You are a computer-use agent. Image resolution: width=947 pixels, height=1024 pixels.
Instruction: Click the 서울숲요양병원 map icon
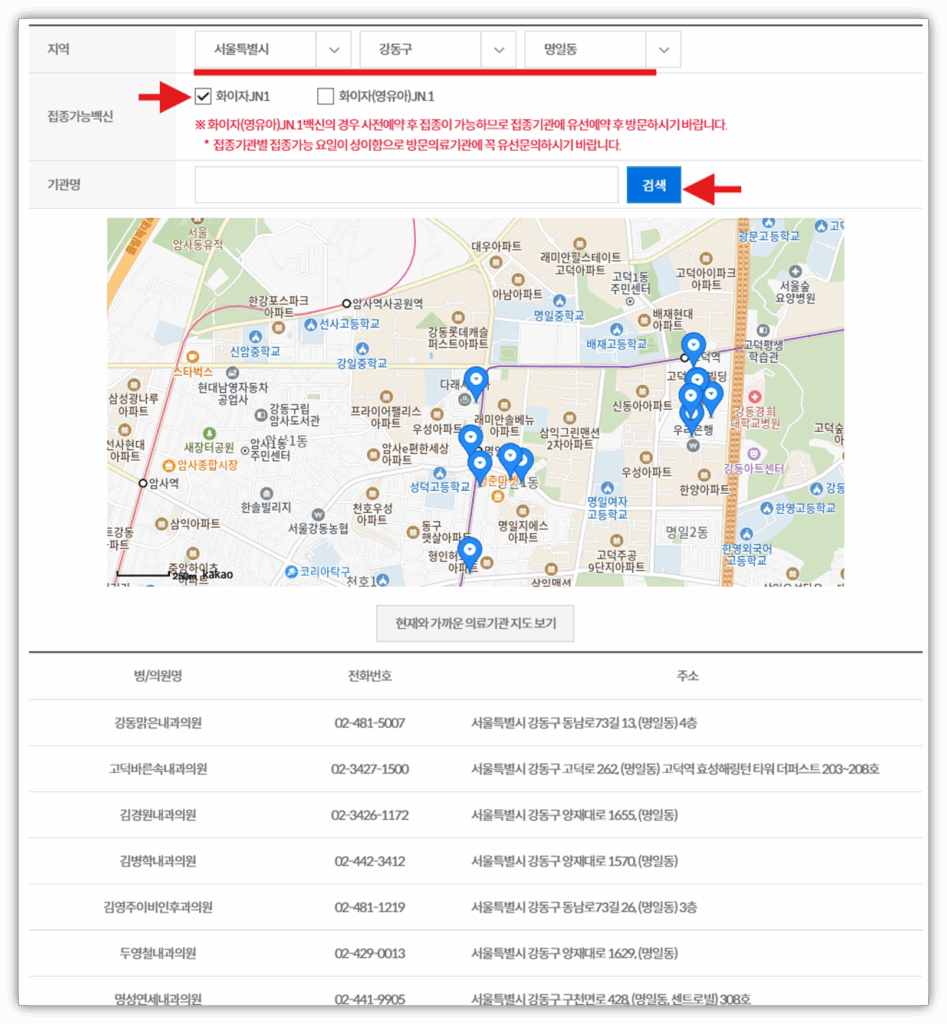point(795,272)
